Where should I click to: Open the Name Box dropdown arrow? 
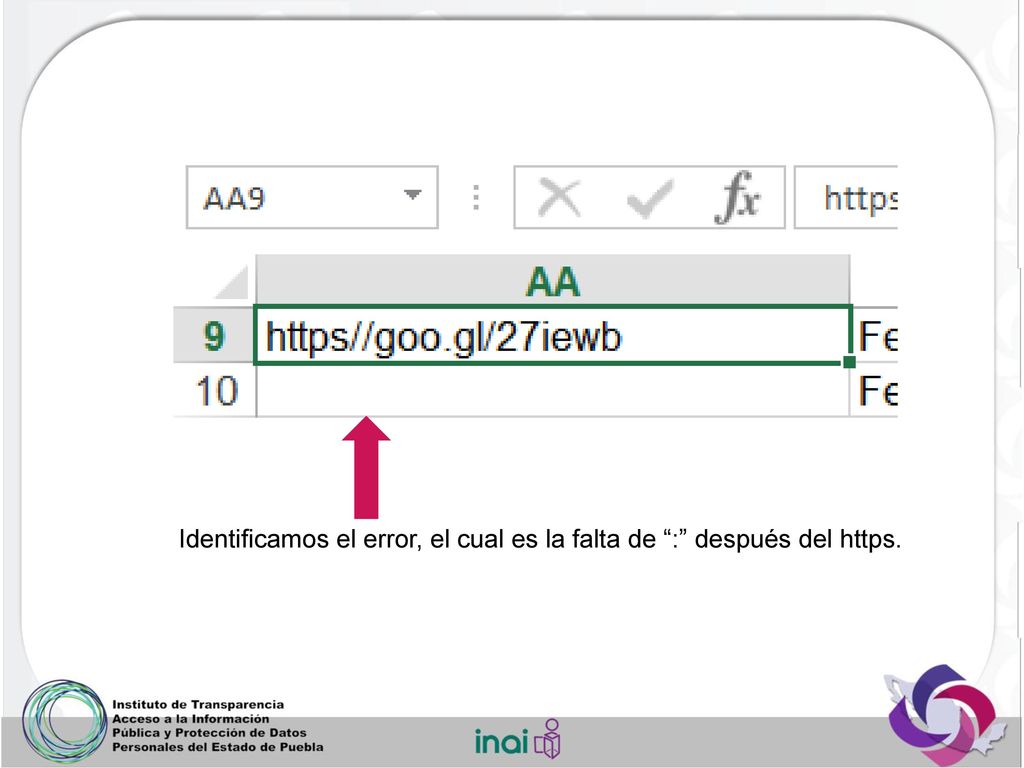click(412, 195)
